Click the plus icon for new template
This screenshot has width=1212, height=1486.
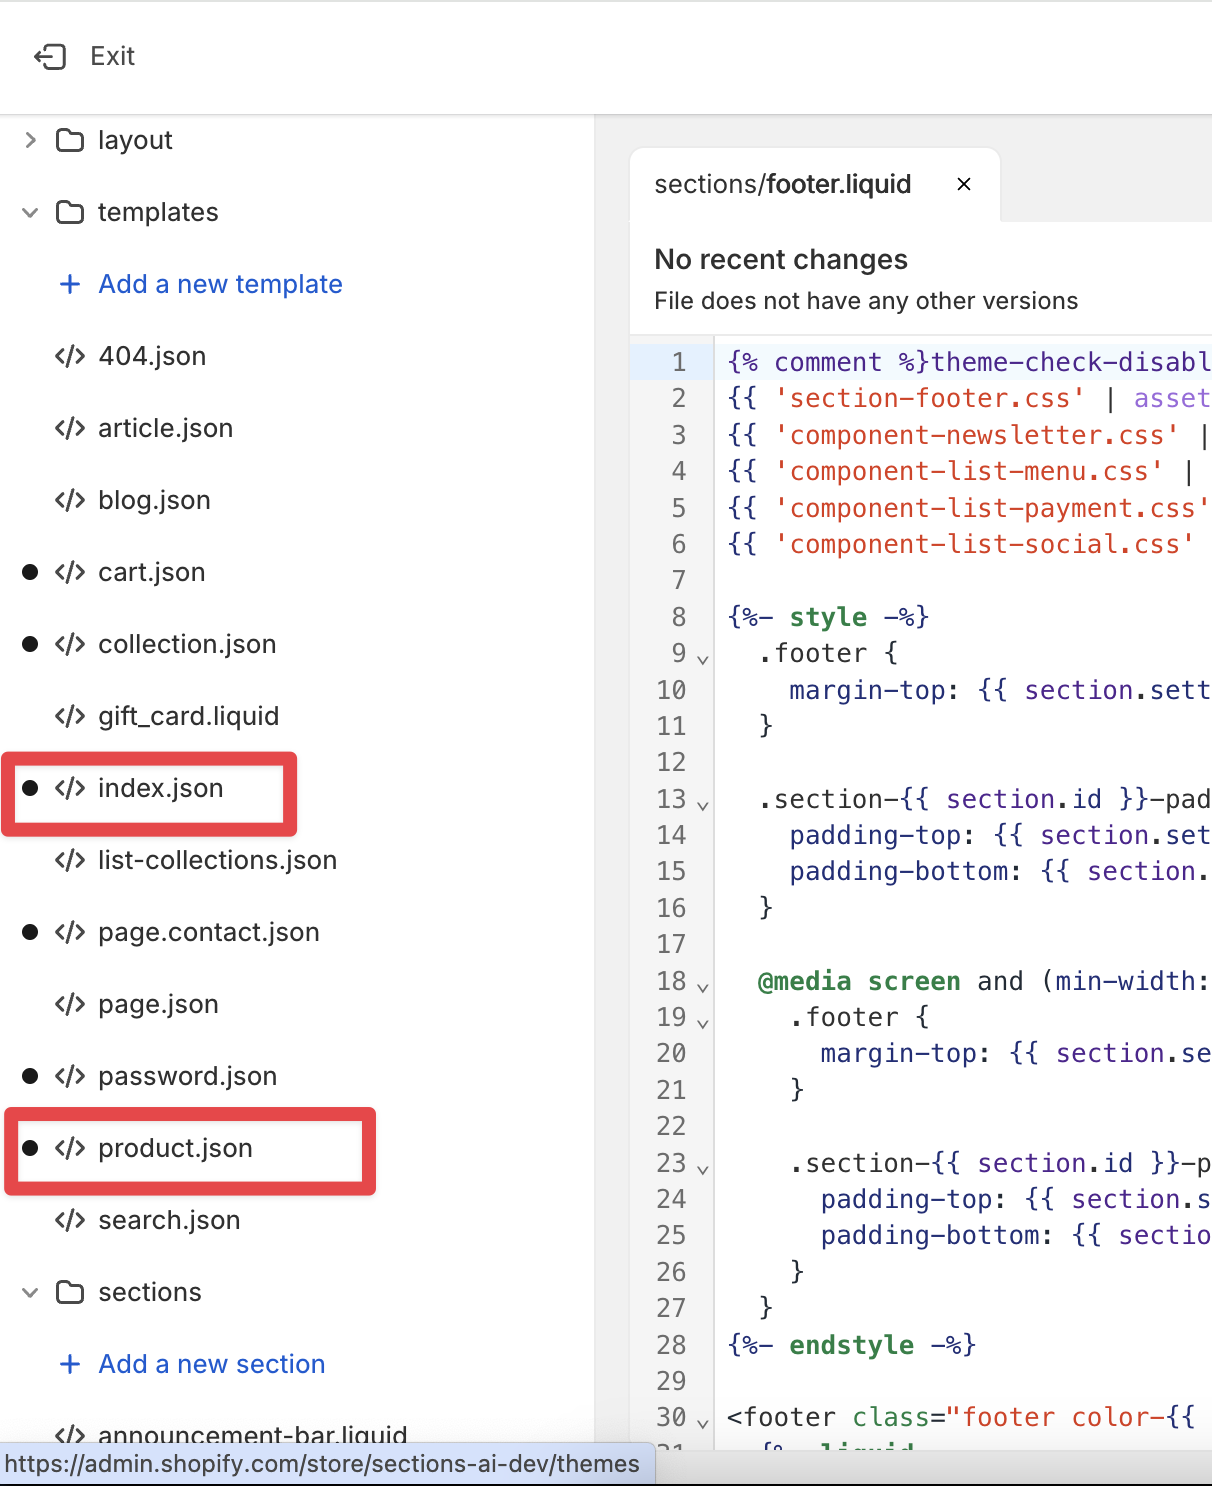pyautogui.click(x=70, y=284)
